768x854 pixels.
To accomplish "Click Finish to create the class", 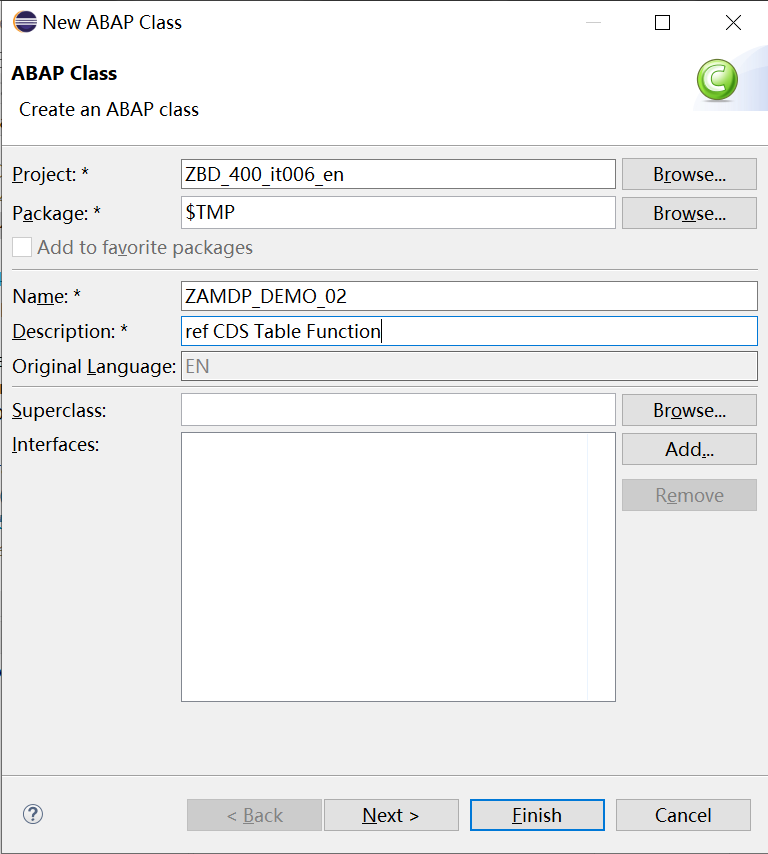I will (x=537, y=815).
